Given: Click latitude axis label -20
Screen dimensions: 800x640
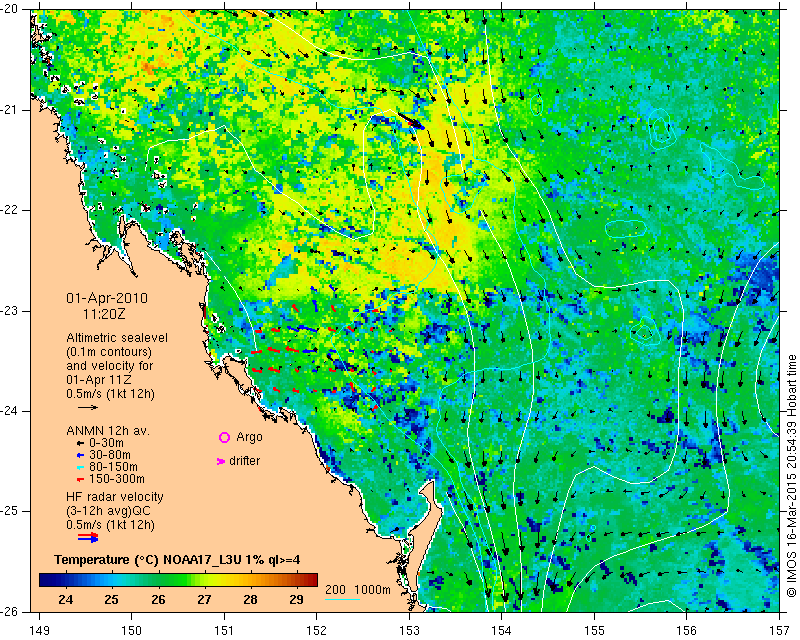Looking at the screenshot, I should (x=9, y=9).
